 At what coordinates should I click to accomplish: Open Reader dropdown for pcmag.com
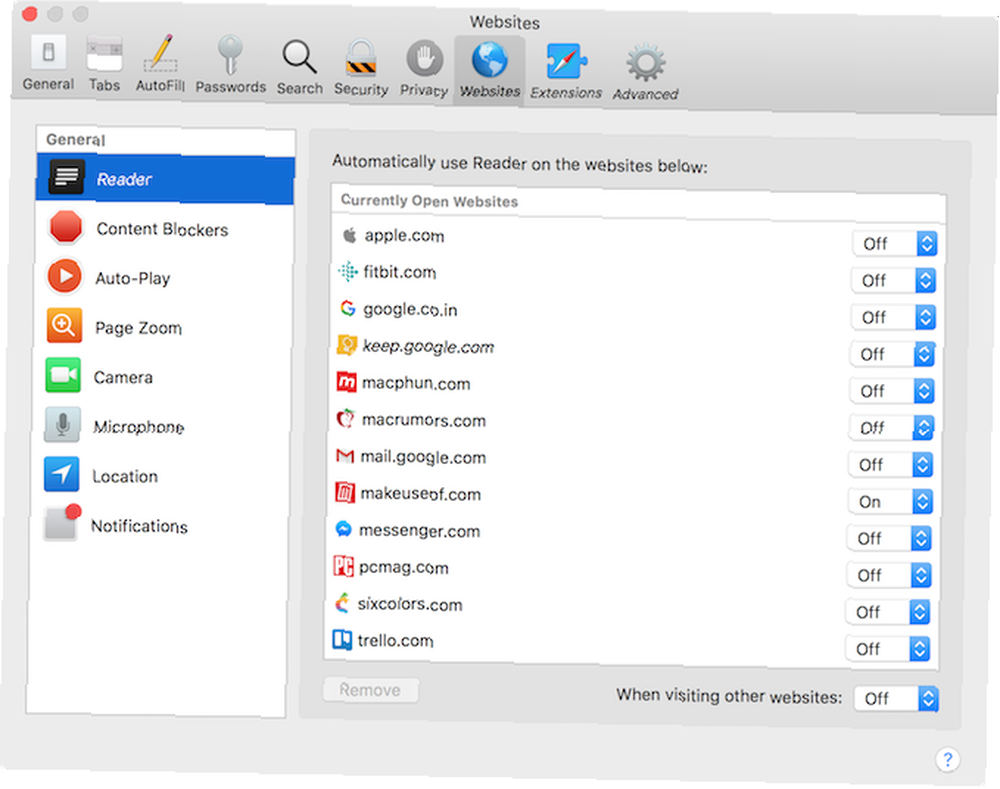pos(888,575)
